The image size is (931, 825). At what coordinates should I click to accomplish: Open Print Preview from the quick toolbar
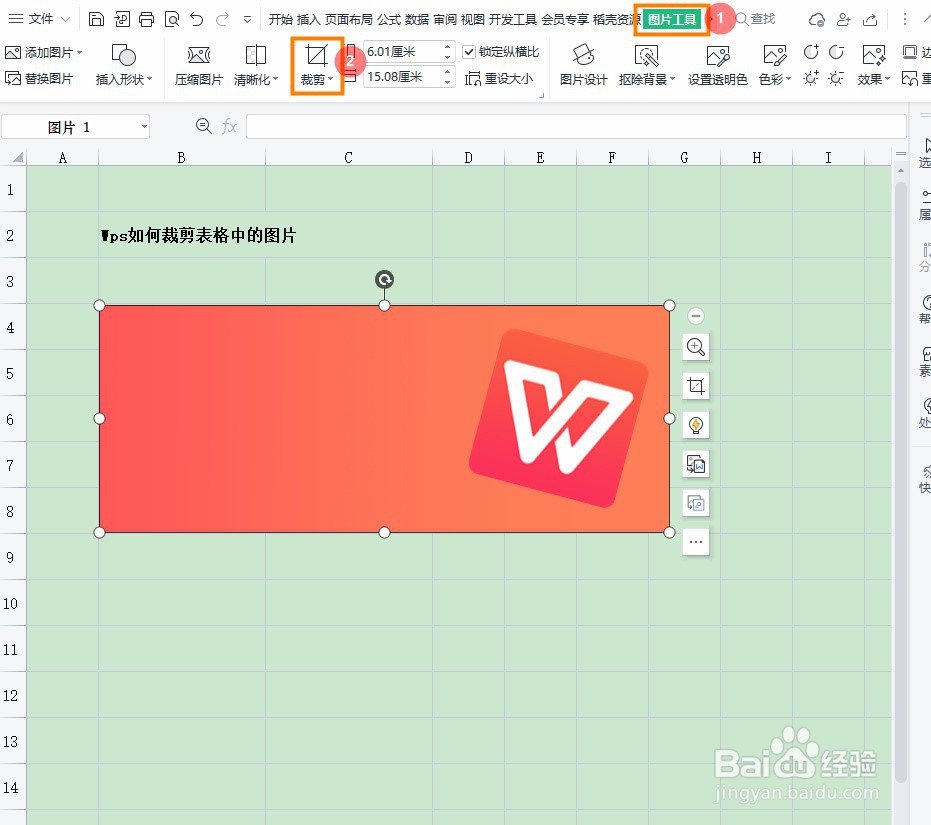(172, 19)
